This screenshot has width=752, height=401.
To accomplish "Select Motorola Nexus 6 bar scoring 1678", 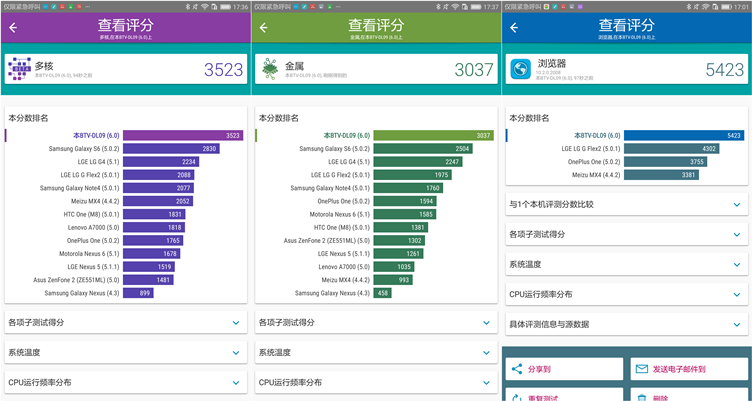I will 151,253.
